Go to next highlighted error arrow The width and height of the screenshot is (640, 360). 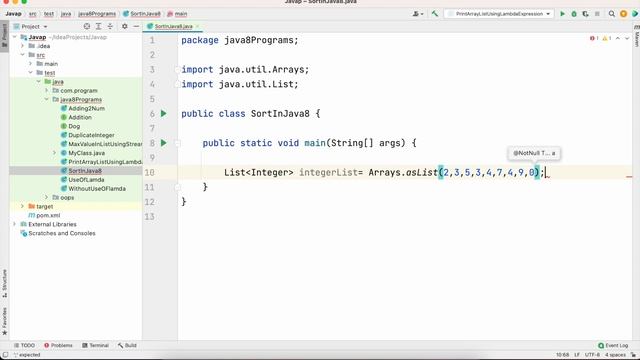coord(627,38)
